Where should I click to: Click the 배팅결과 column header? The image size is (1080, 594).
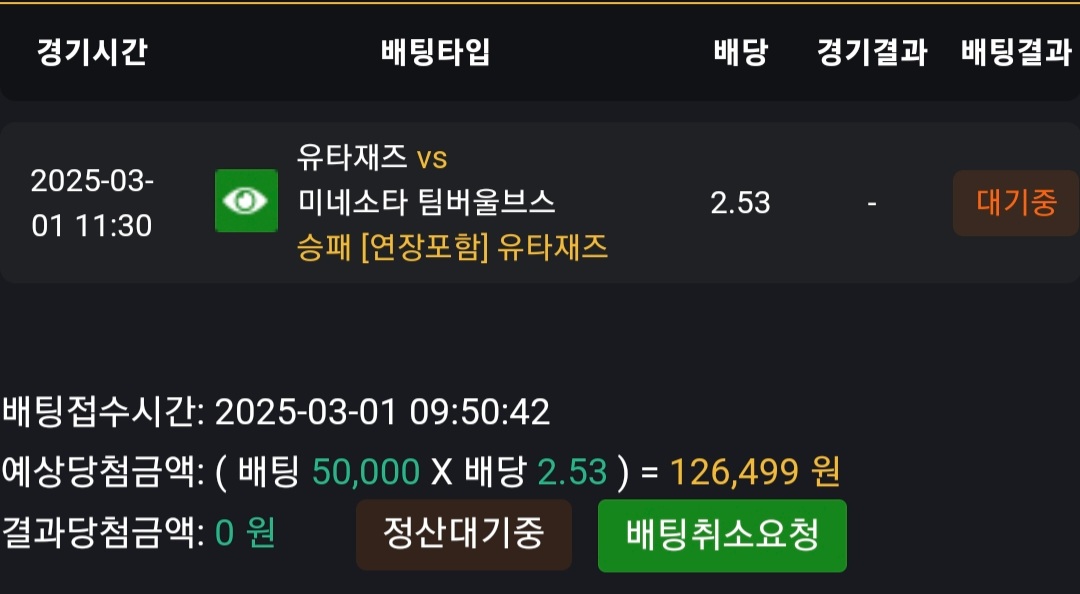[1015, 52]
